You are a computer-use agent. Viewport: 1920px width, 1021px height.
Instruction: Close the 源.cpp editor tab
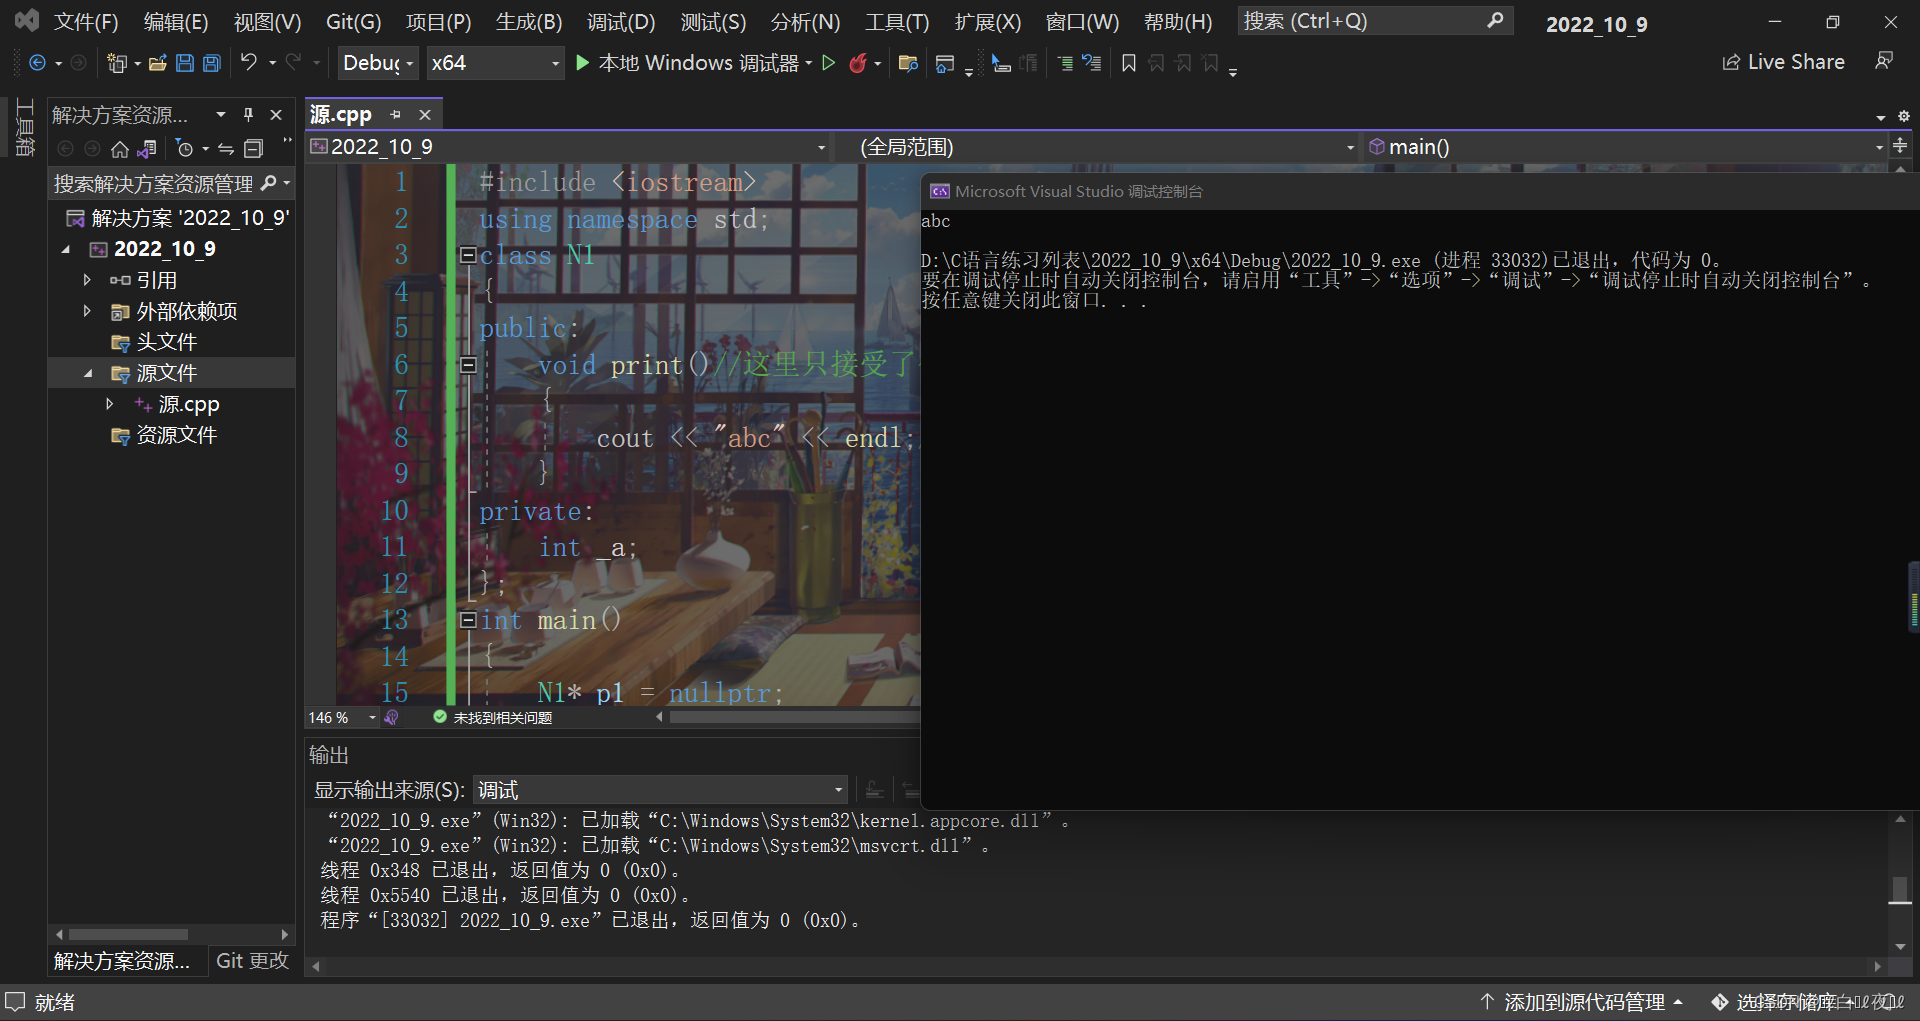425,115
